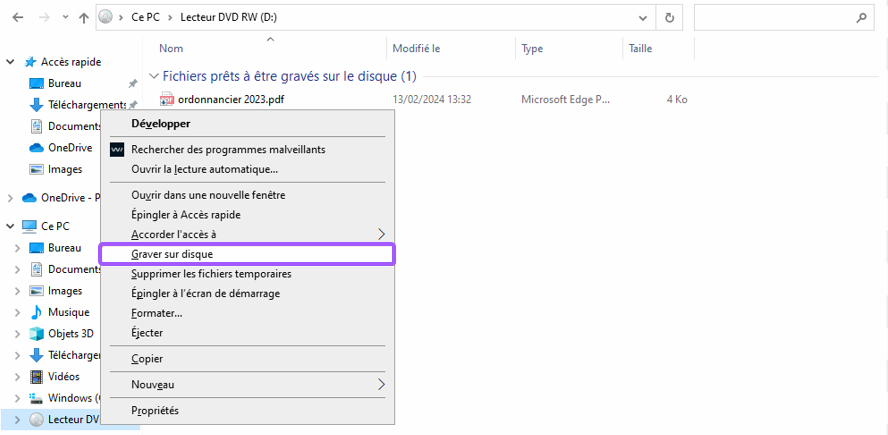This screenshot has height=435, width=888.
Task: Collapse the 'Fichiers prêts à être gravés' group
Action: tap(153, 76)
